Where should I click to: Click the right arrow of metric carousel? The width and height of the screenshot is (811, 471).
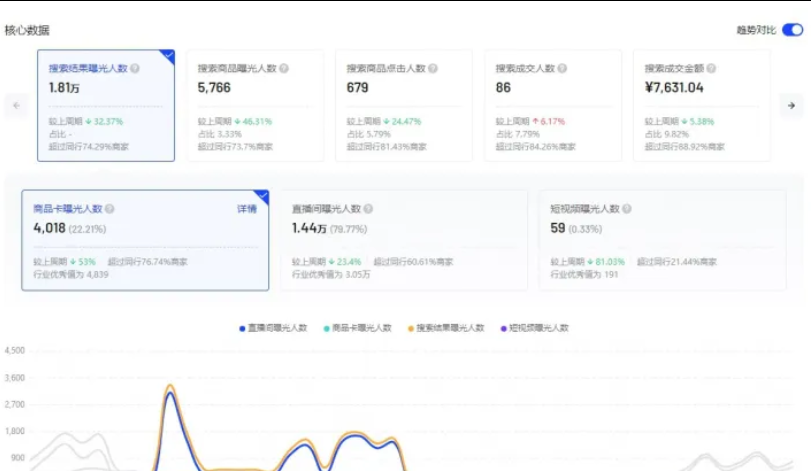(x=791, y=105)
